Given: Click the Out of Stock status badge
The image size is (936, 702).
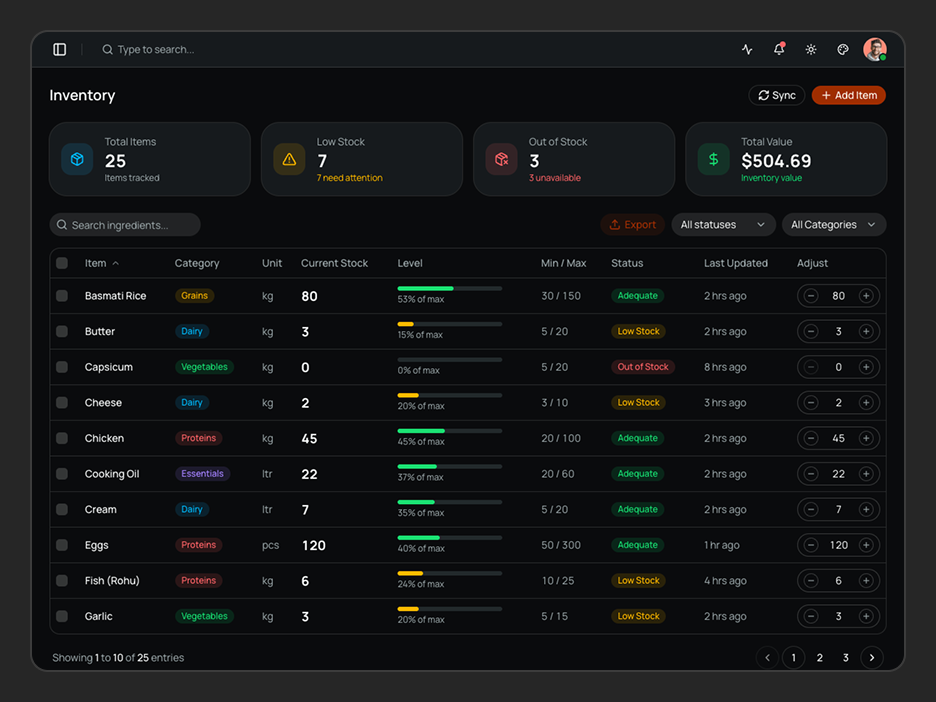Looking at the screenshot, I should (x=643, y=367).
